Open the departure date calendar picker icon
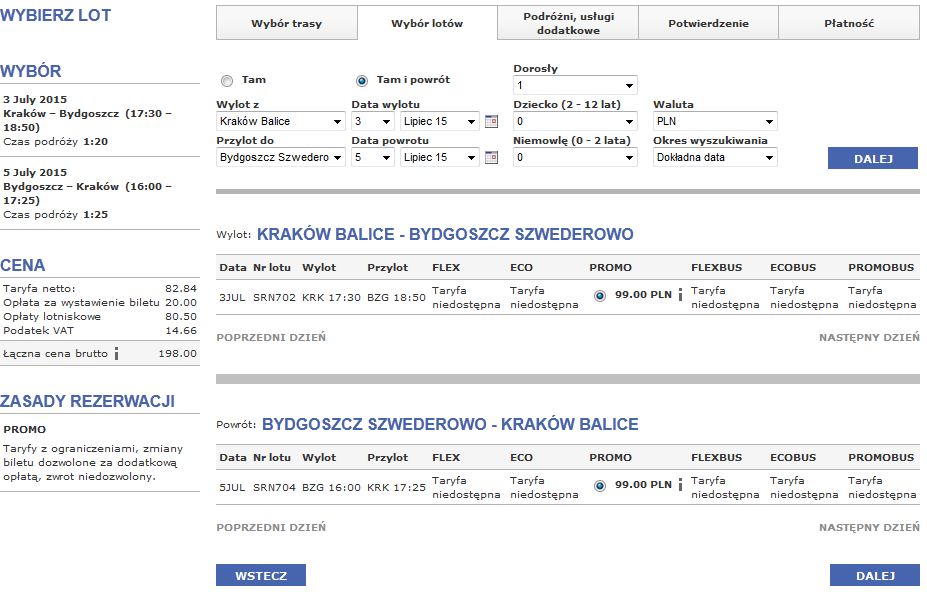 pyautogui.click(x=491, y=122)
